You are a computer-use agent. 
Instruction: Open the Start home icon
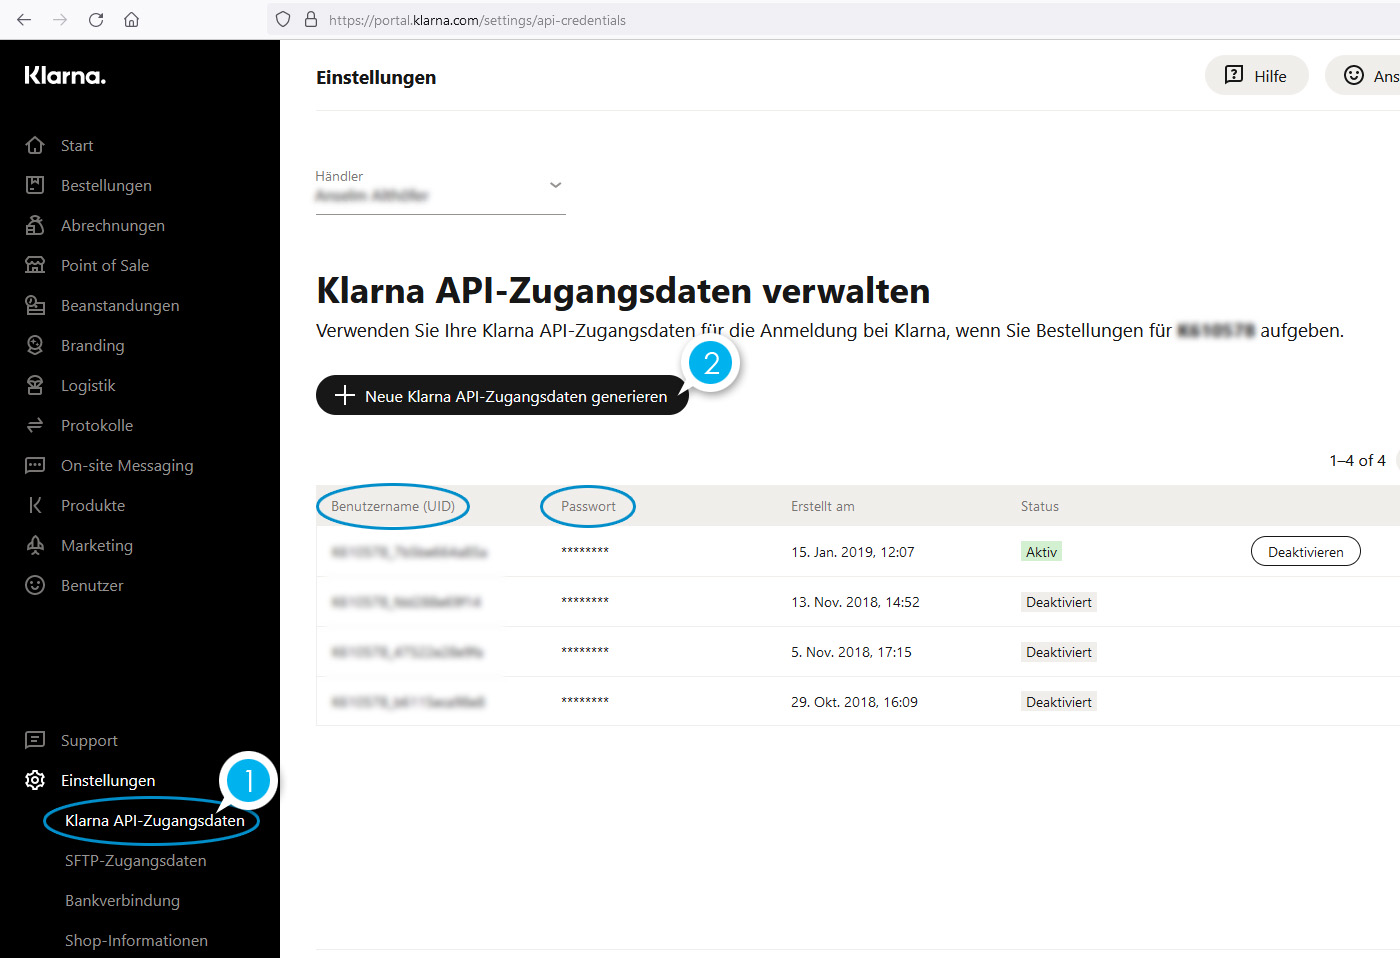click(x=35, y=145)
